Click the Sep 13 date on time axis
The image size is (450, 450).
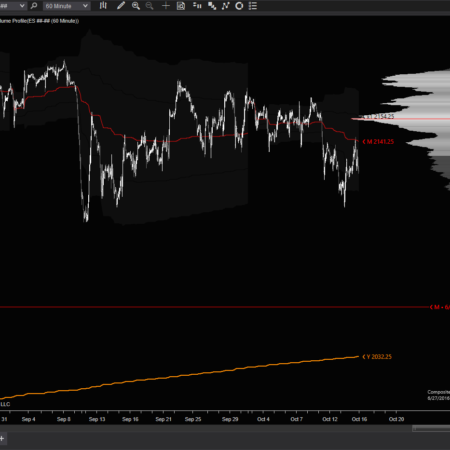(x=97, y=419)
